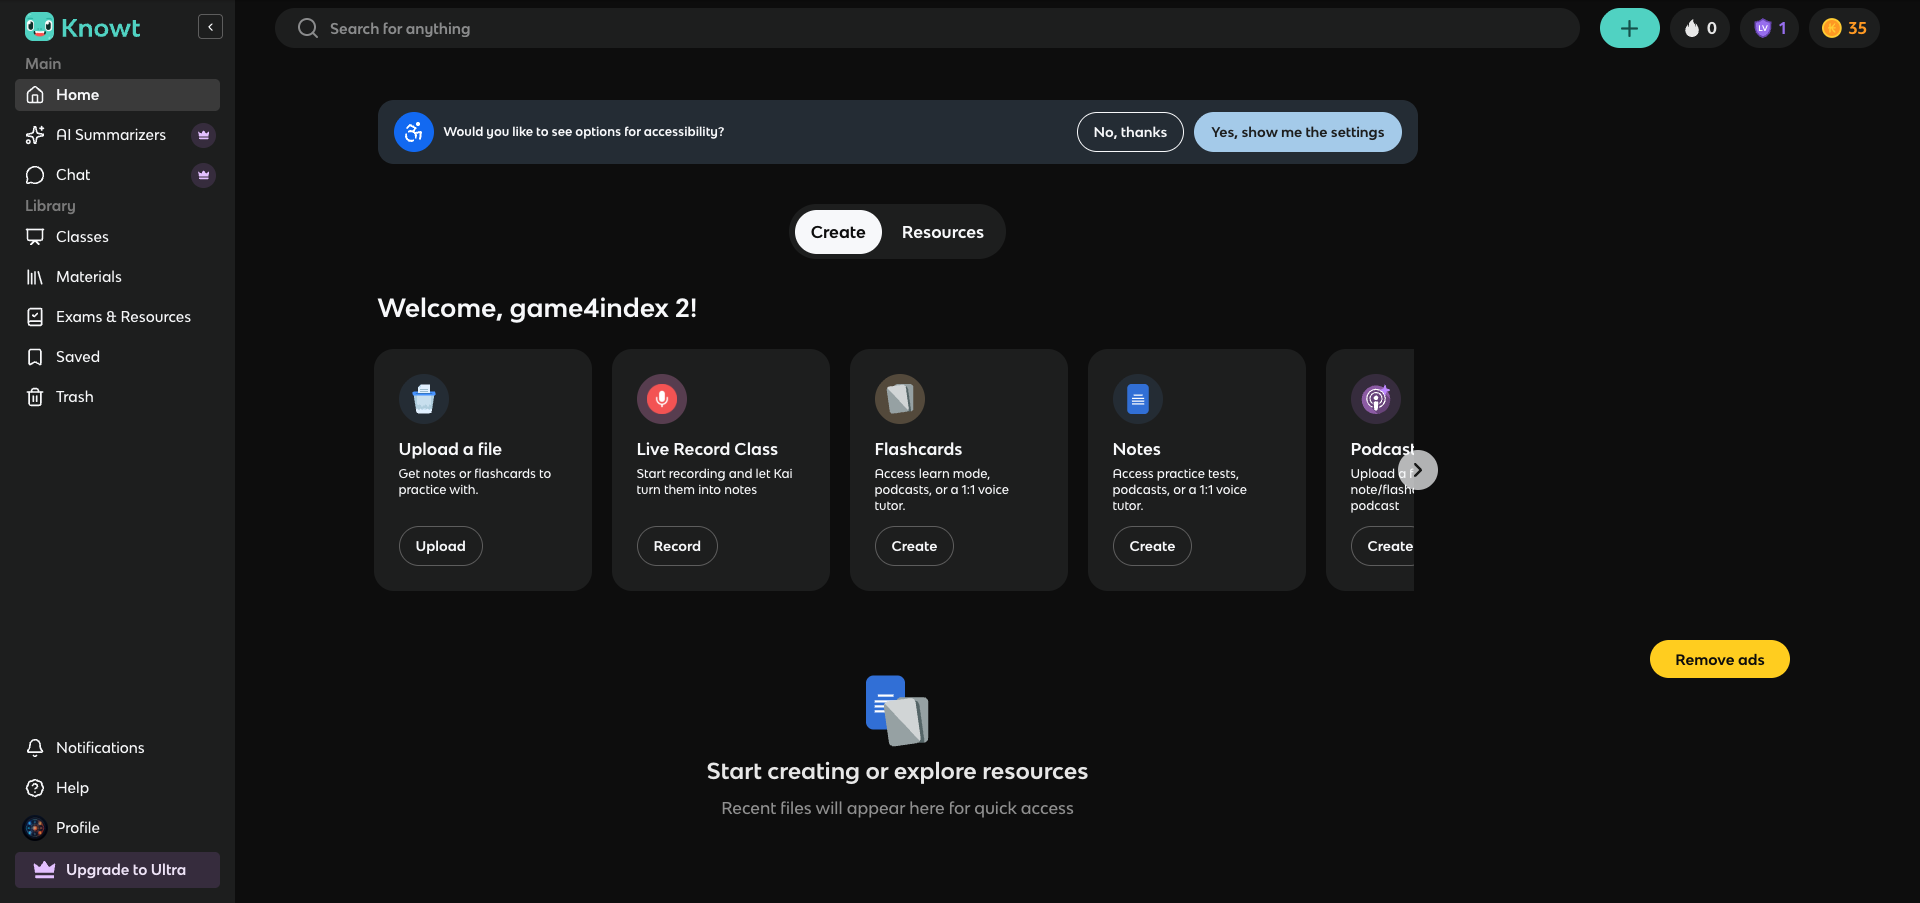Open Chat in the sidebar
The height and width of the screenshot is (903, 1920).
coord(71,174)
